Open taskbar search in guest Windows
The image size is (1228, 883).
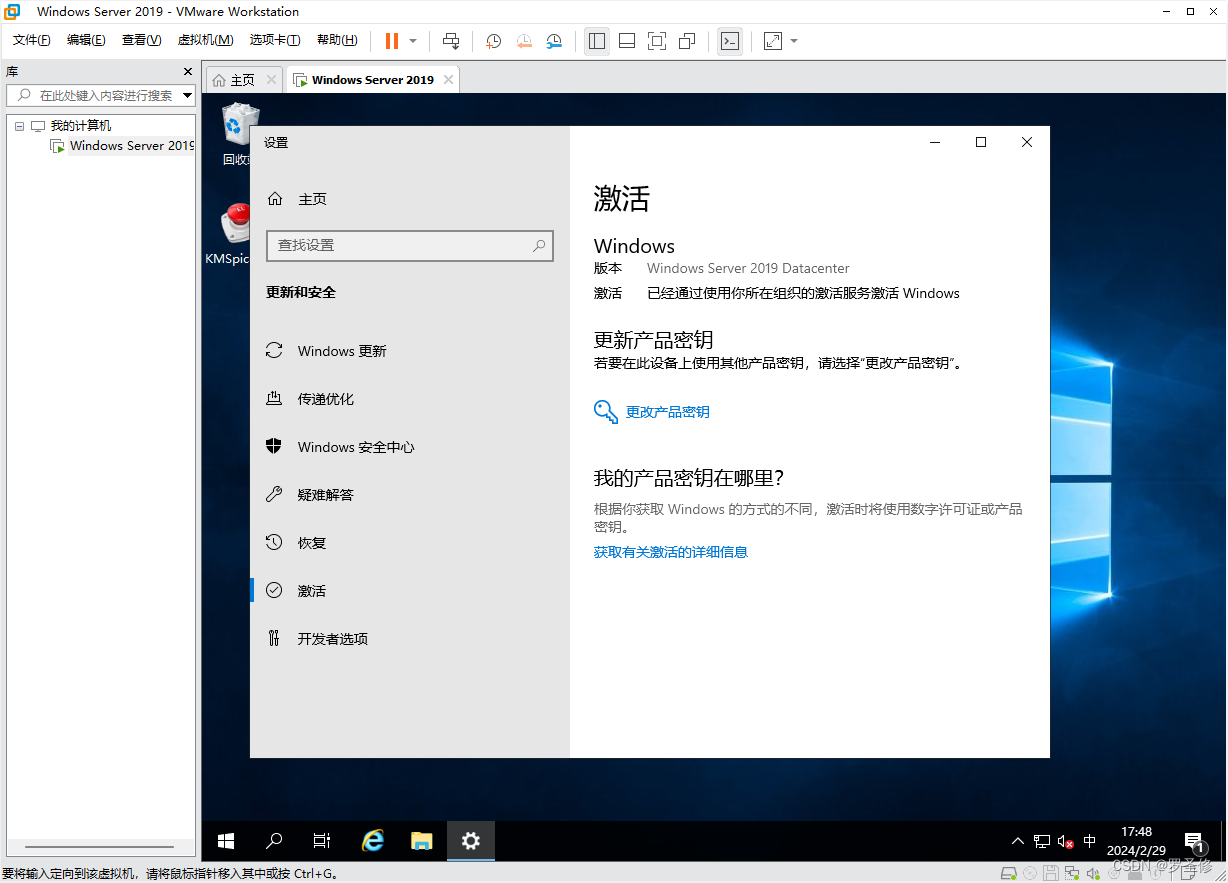(x=274, y=841)
